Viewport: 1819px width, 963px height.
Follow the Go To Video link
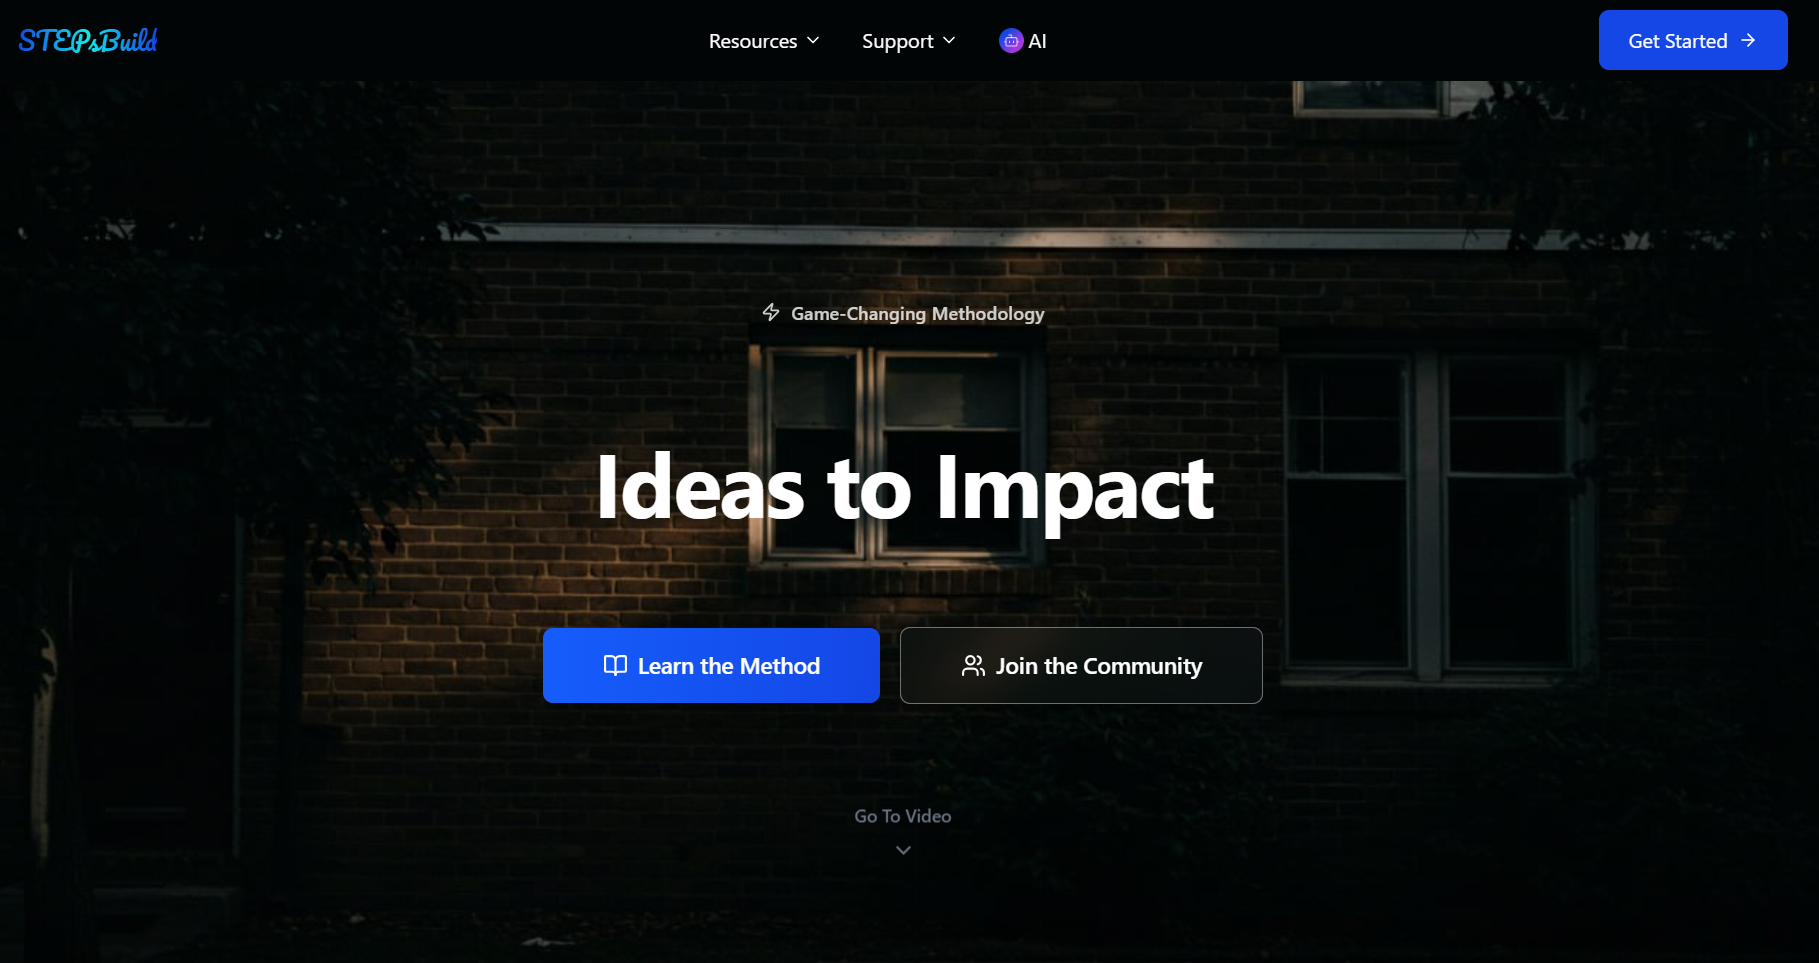coord(903,816)
